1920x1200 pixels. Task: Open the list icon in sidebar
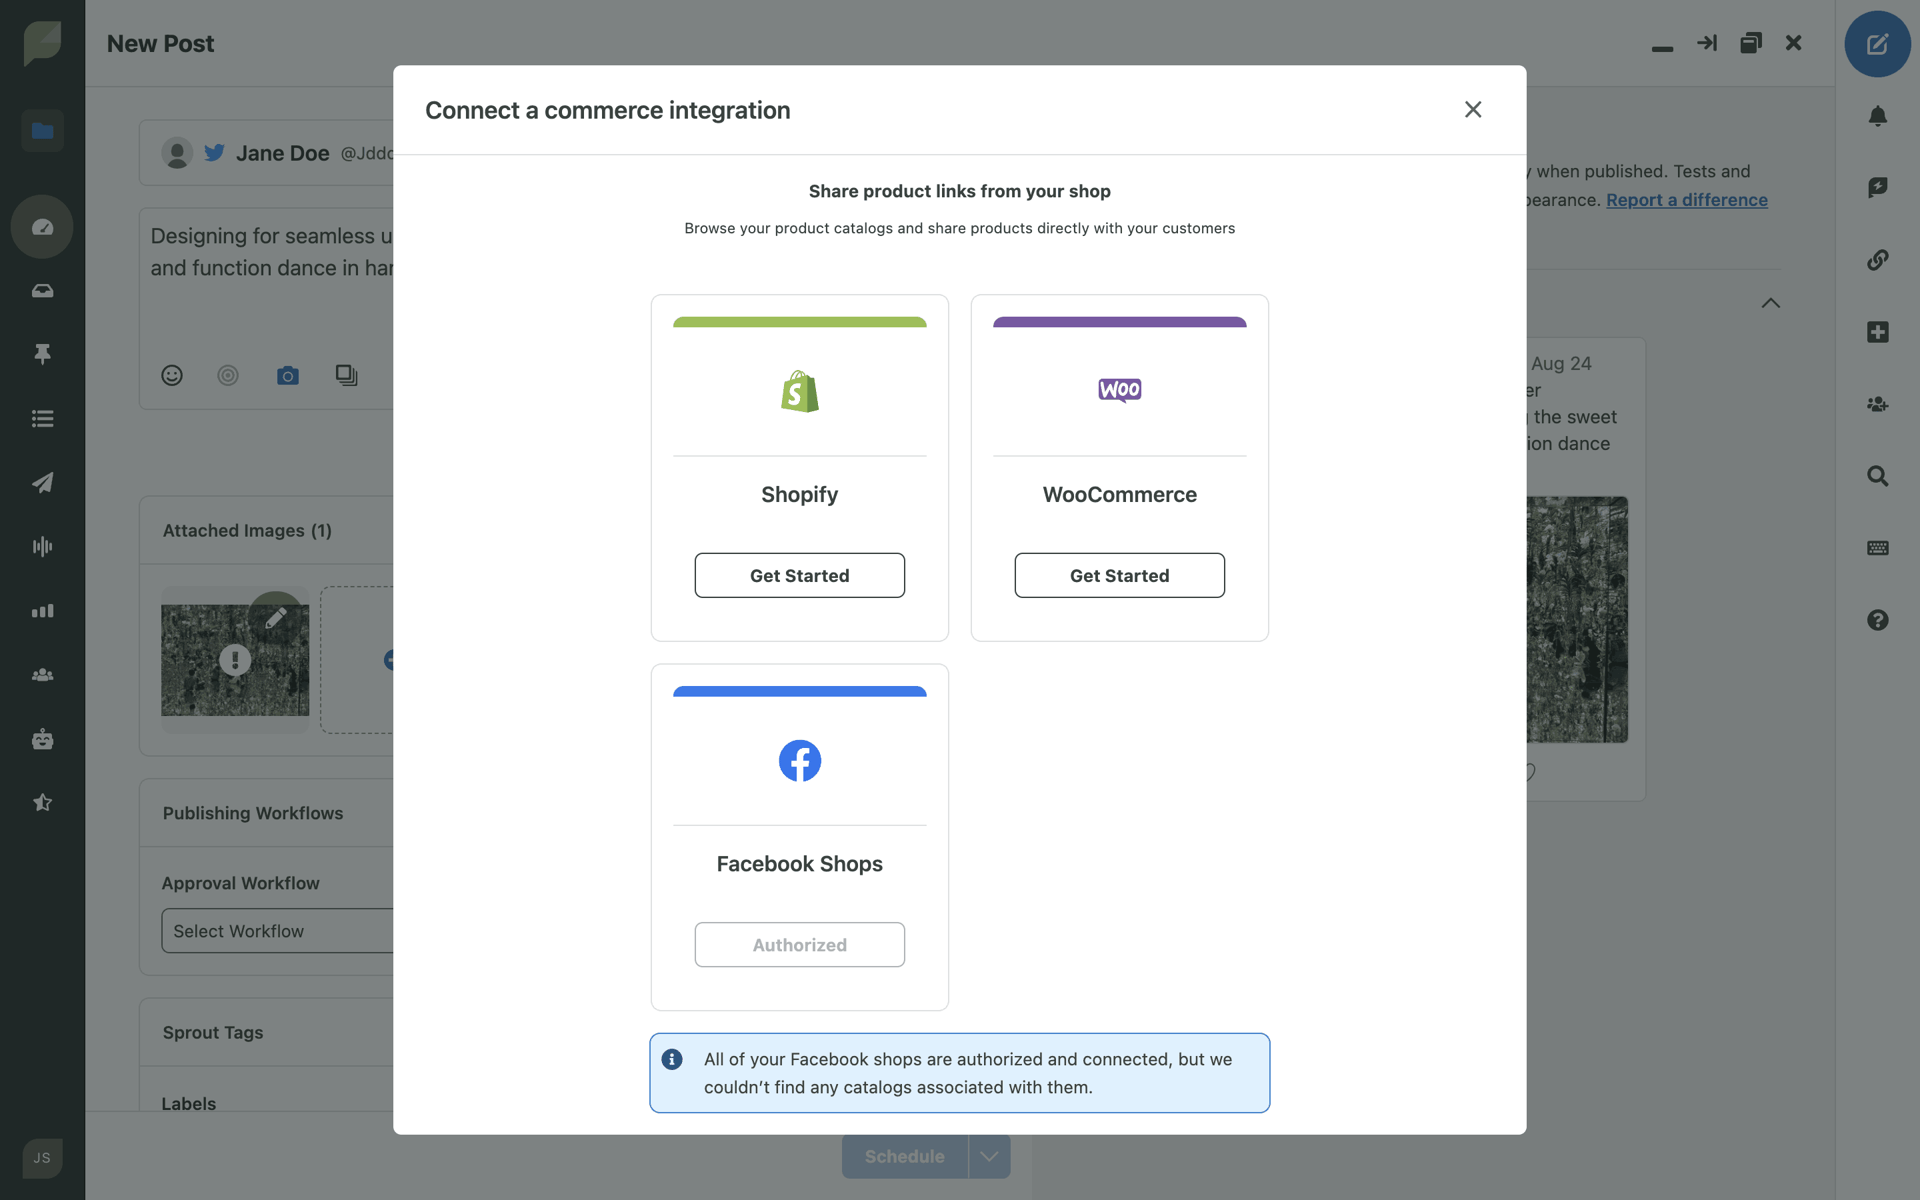click(42, 419)
